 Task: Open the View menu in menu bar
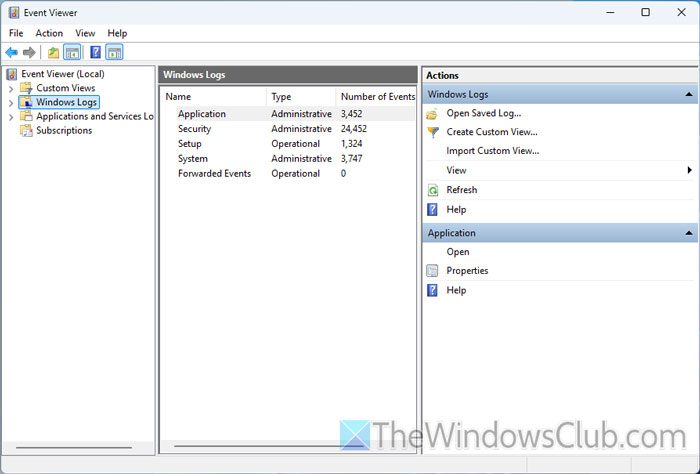click(x=85, y=33)
